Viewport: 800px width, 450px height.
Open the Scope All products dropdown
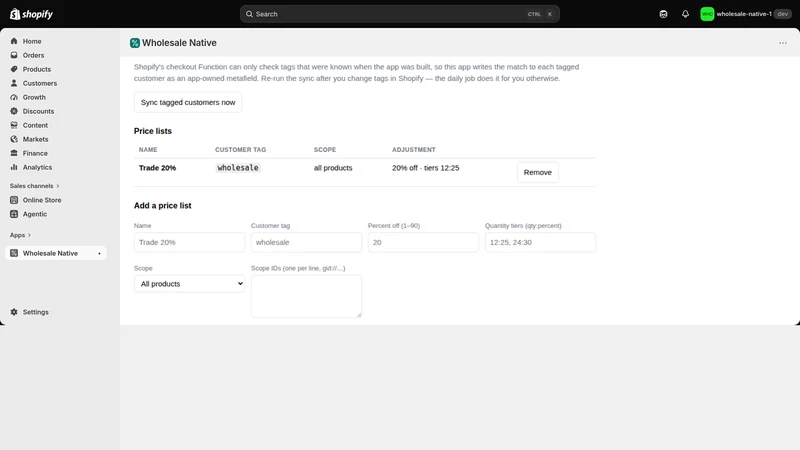coord(189,284)
